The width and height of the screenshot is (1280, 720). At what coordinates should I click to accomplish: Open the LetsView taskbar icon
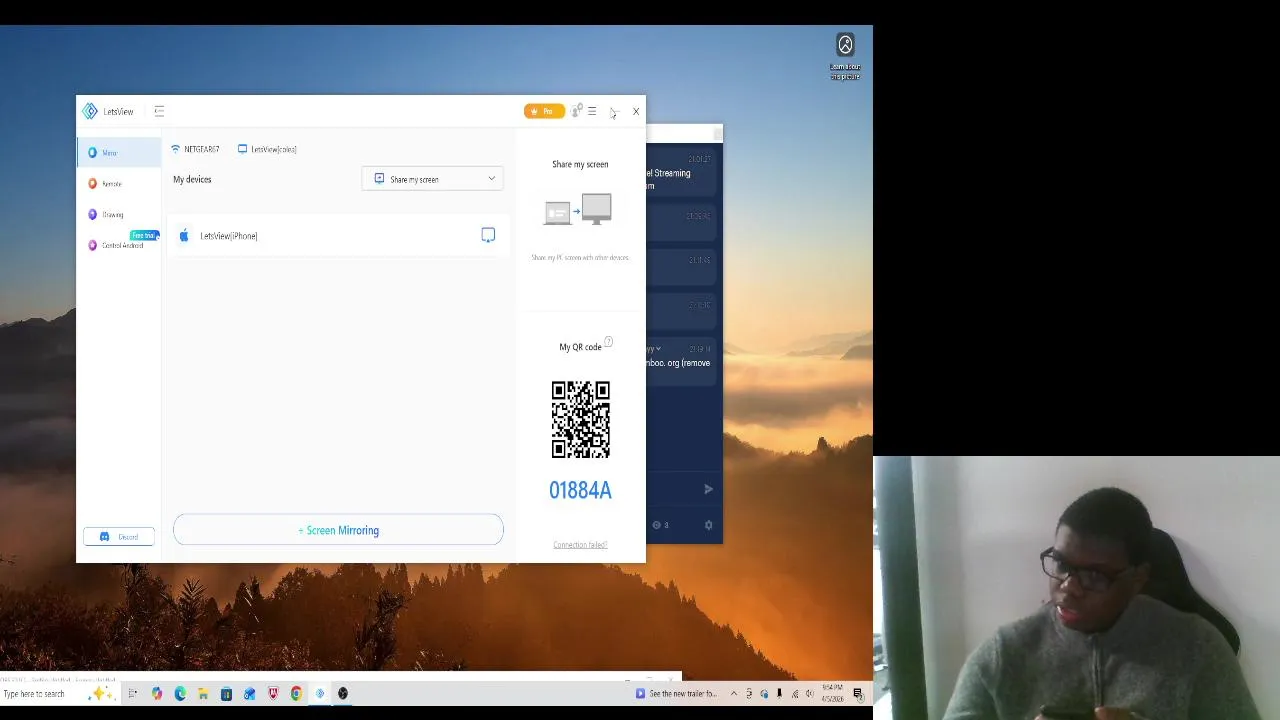click(x=320, y=694)
